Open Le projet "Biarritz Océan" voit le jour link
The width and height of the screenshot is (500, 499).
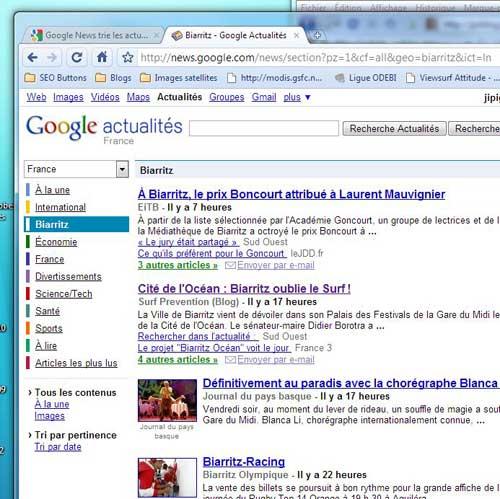214,348
